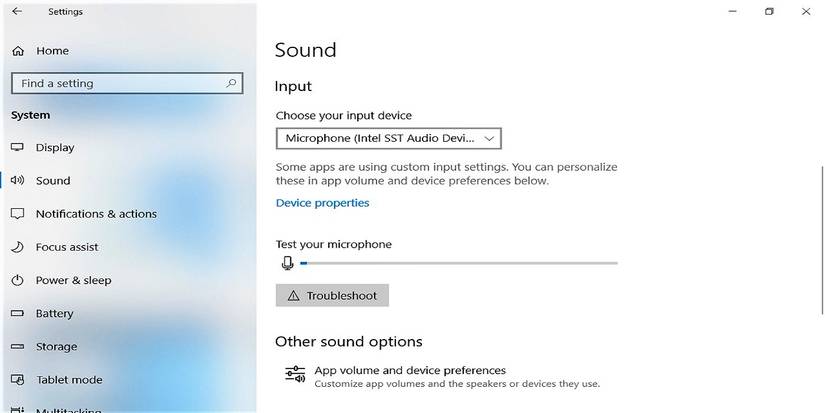Click the search magnifier icon
The image size is (825, 413).
[x=231, y=83]
